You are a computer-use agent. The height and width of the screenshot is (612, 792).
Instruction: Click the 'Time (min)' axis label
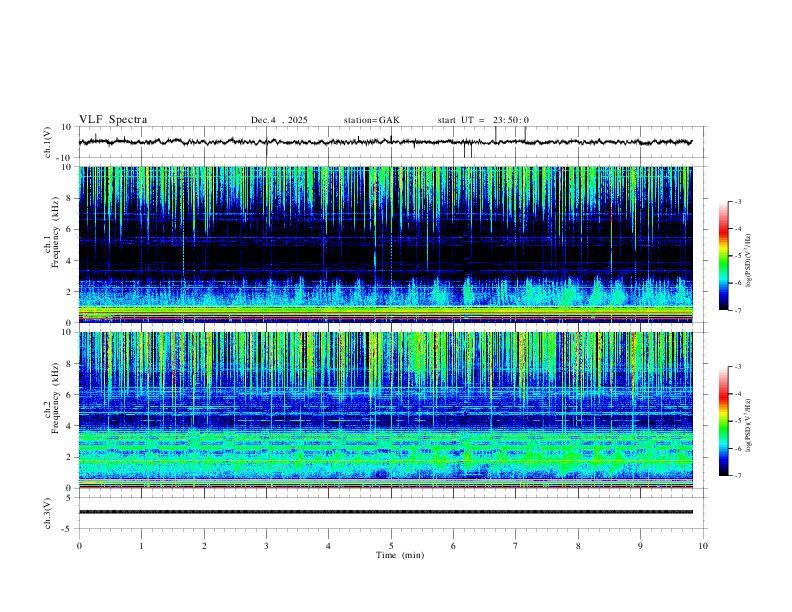400,555
